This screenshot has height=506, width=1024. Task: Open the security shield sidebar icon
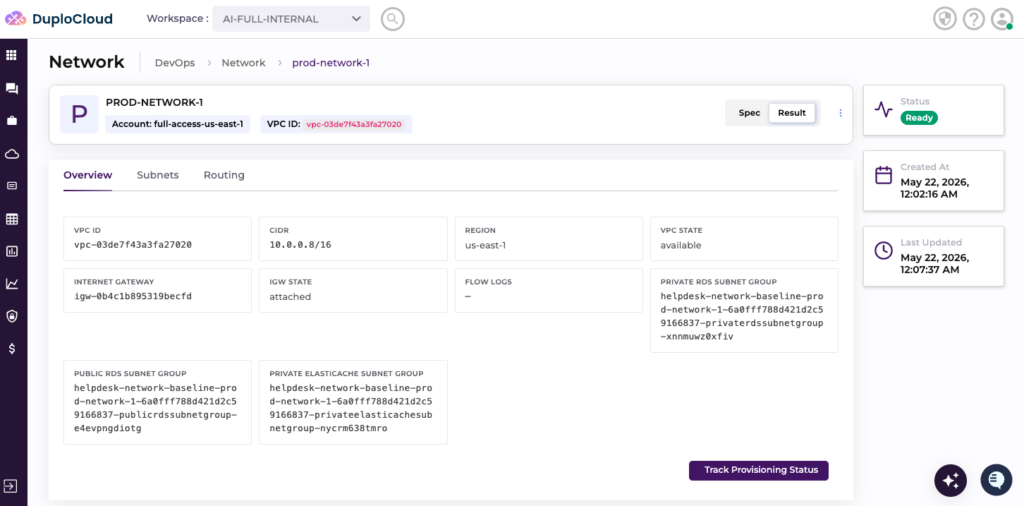(12, 316)
